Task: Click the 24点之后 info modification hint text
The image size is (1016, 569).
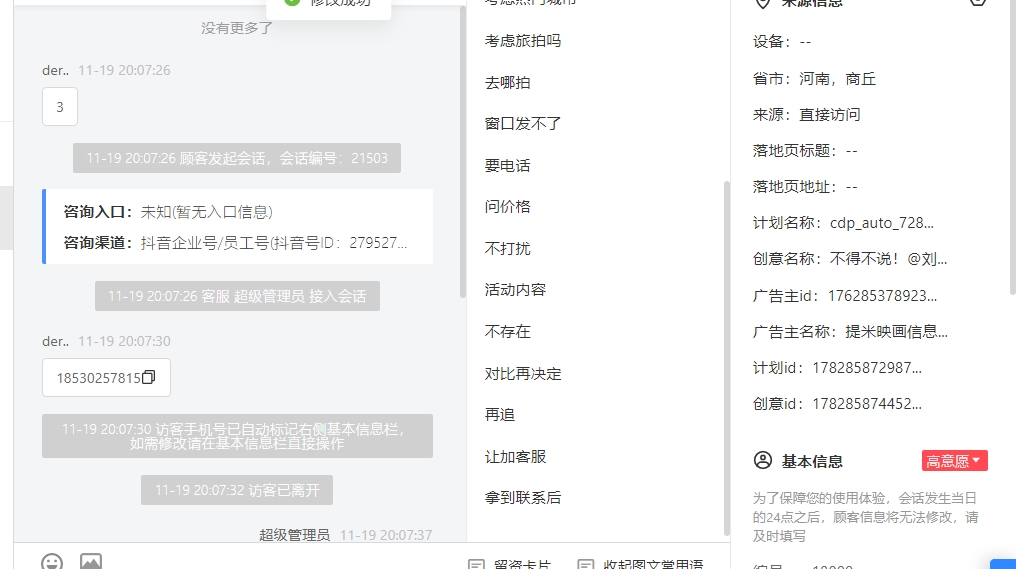Action: pos(866,517)
